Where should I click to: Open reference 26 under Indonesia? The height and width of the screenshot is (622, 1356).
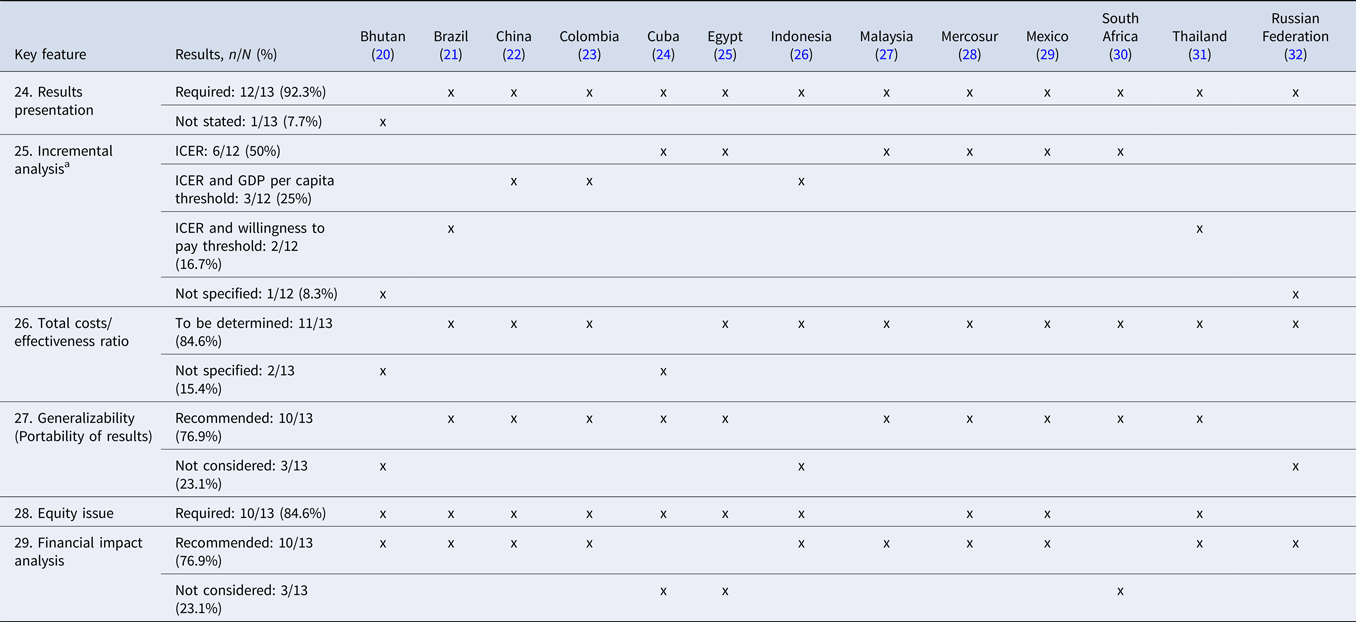[x=801, y=55]
